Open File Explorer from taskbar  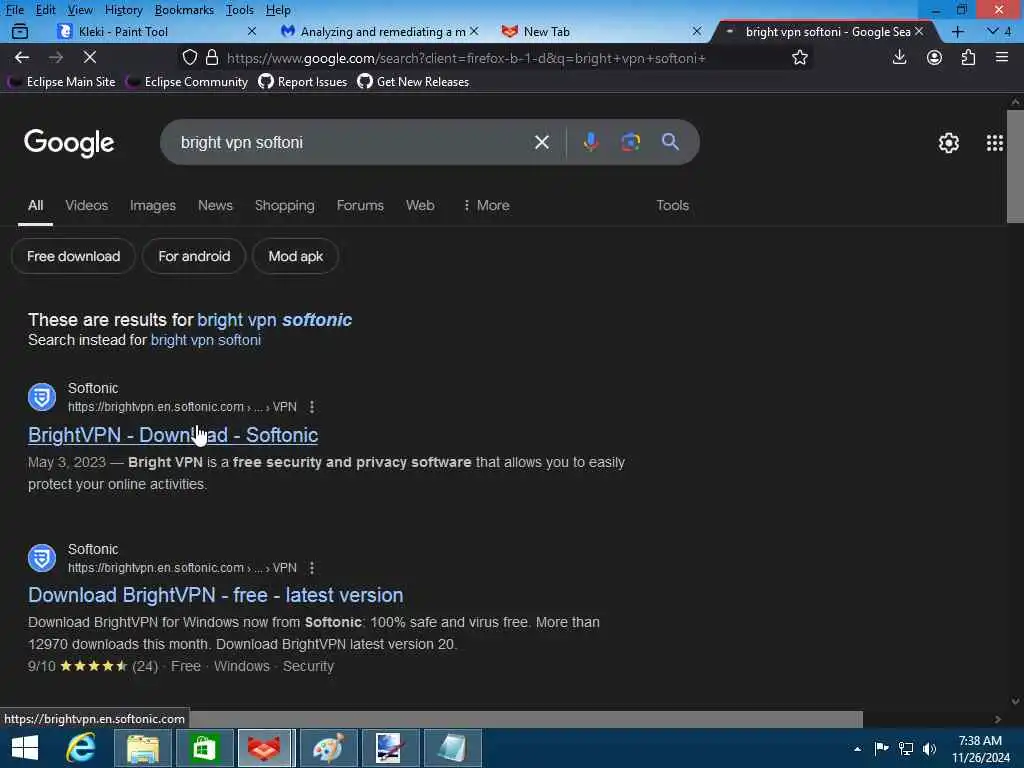pyautogui.click(x=142, y=748)
